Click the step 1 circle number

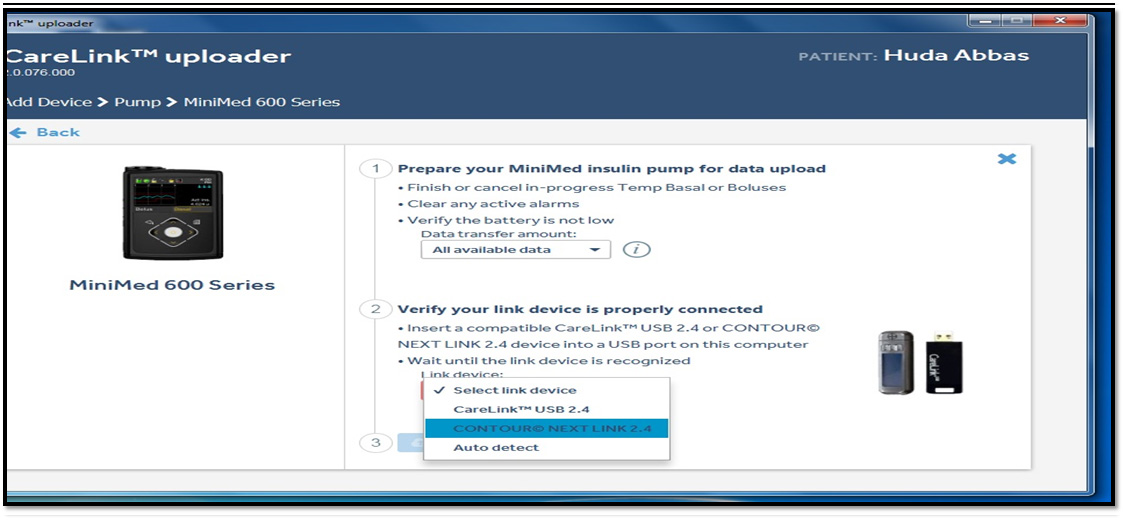(376, 169)
